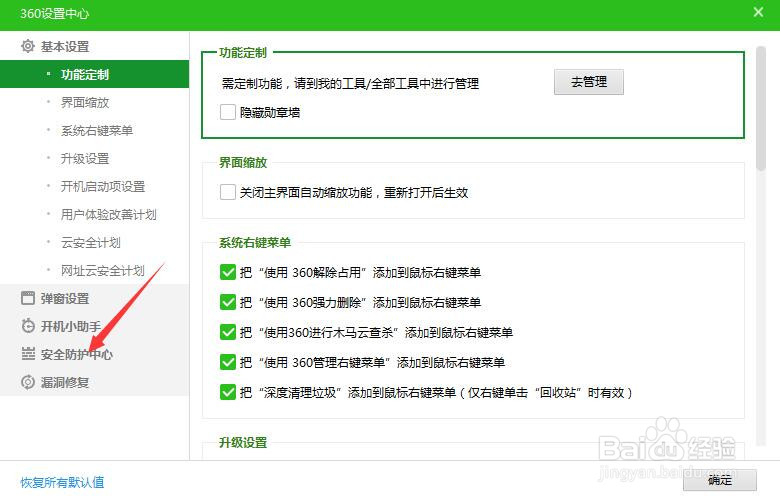Screen dimensions: 780x500
Task: Uncheck 使用360进行木马云查杀 menu option
Action: click(x=228, y=332)
